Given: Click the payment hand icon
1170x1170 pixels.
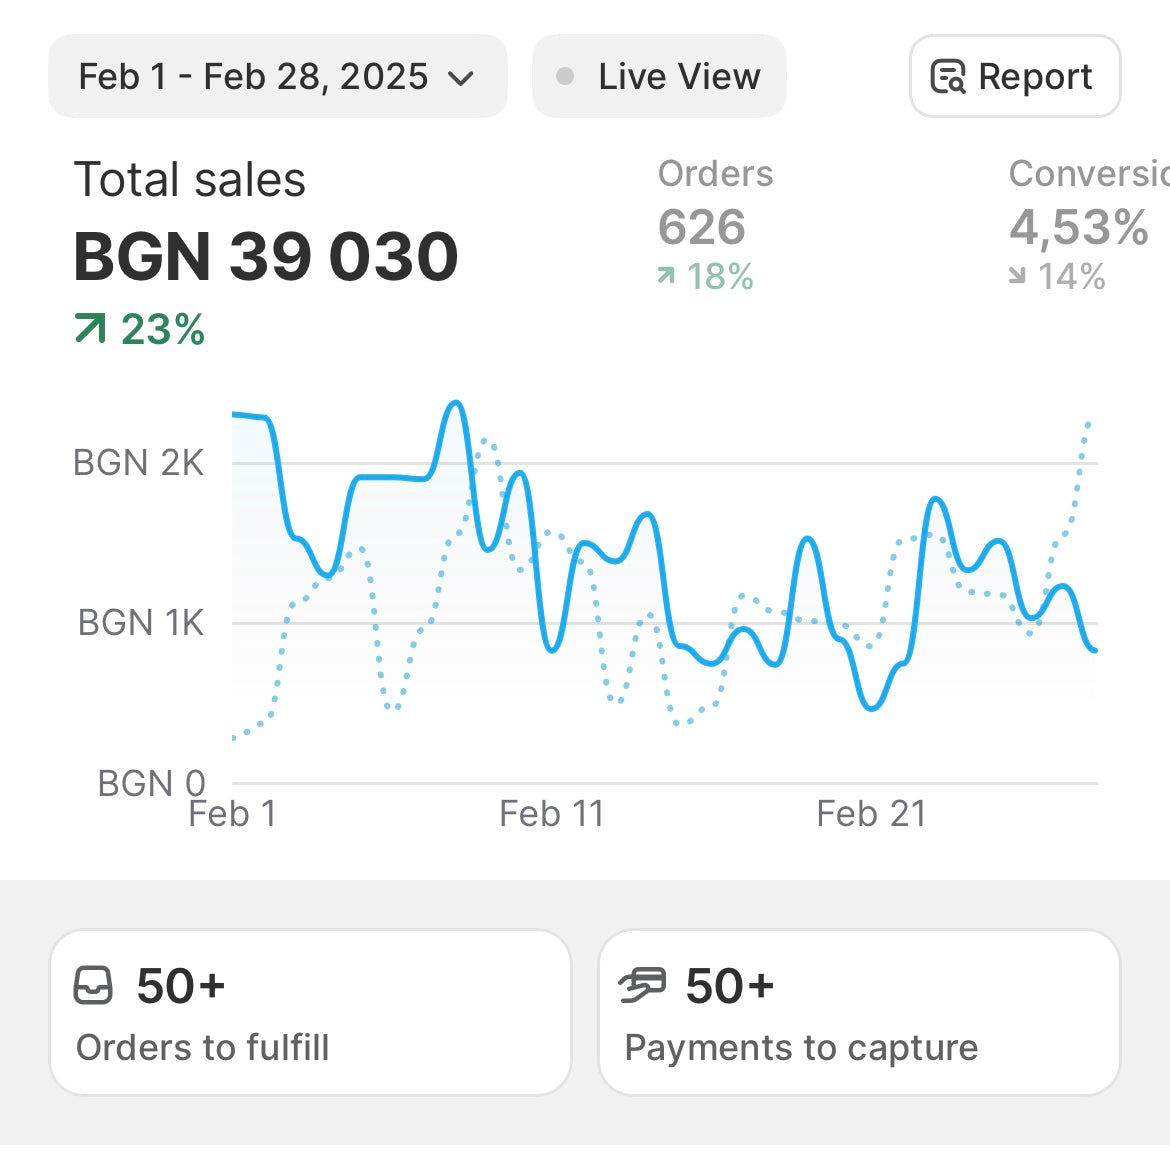Looking at the screenshot, I should pos(642,985).
